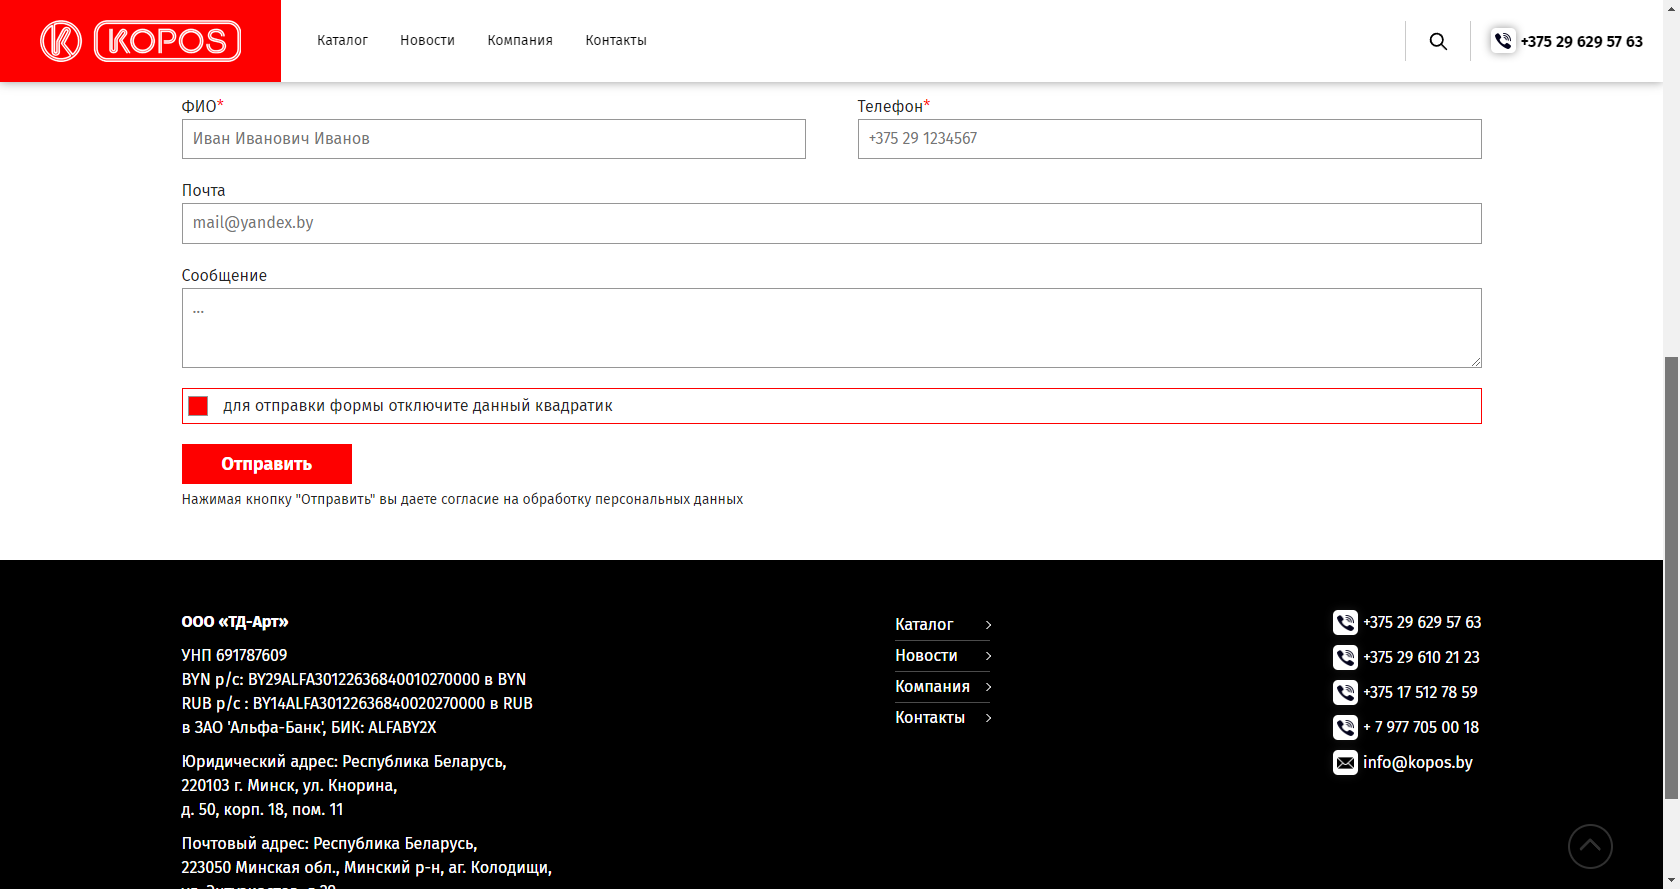The height and width of the screenshot is (889, 1680).
Task: Click the page vertical scrollbar thumb
Action: tap(1671, 577)
